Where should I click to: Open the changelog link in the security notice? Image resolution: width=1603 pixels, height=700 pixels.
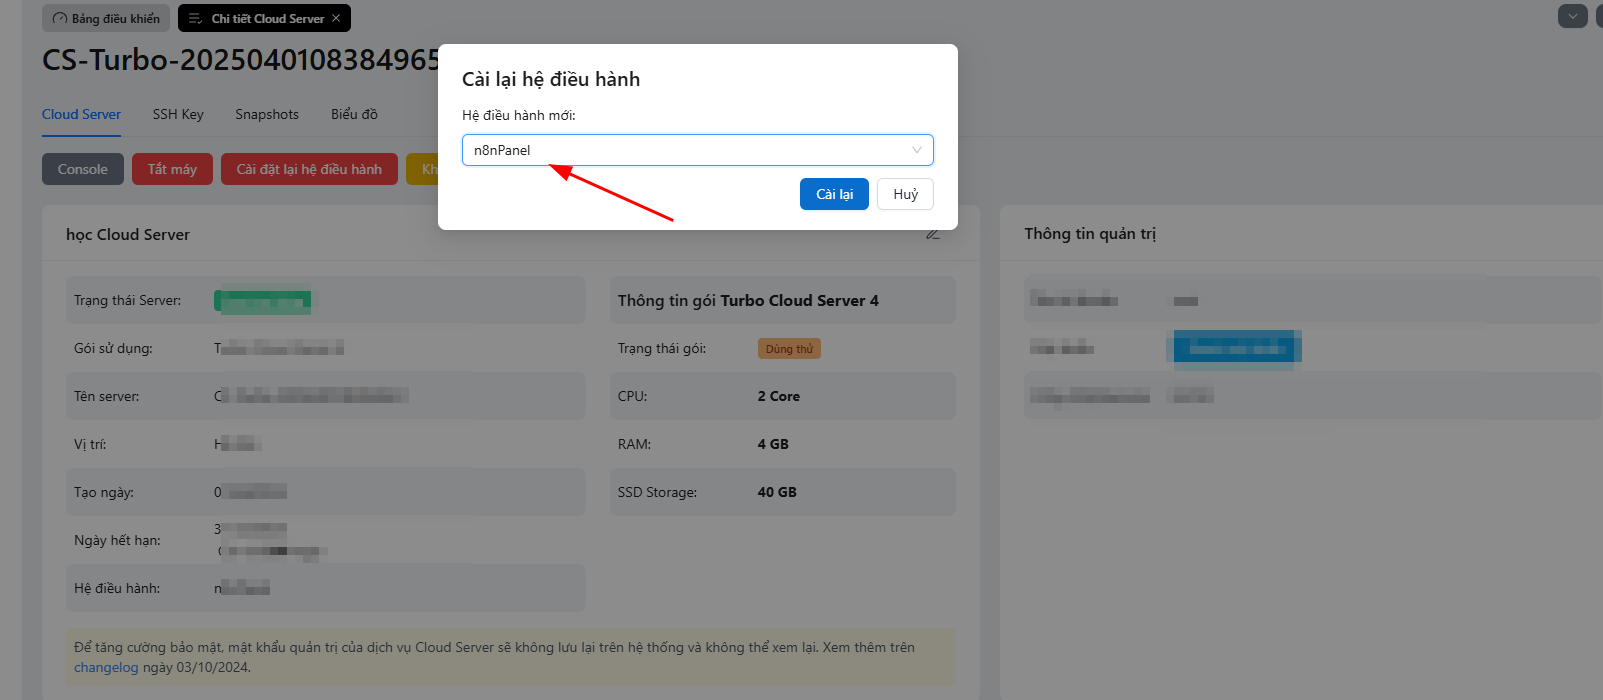pos(106,667)
